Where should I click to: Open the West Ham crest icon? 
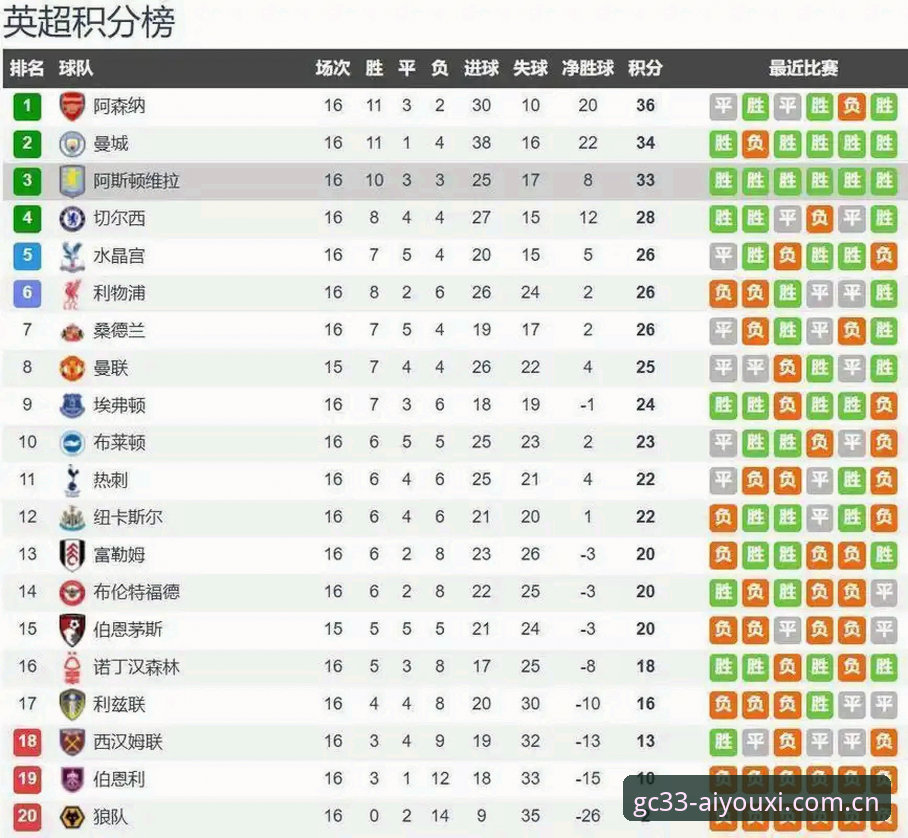coord(72,742)
